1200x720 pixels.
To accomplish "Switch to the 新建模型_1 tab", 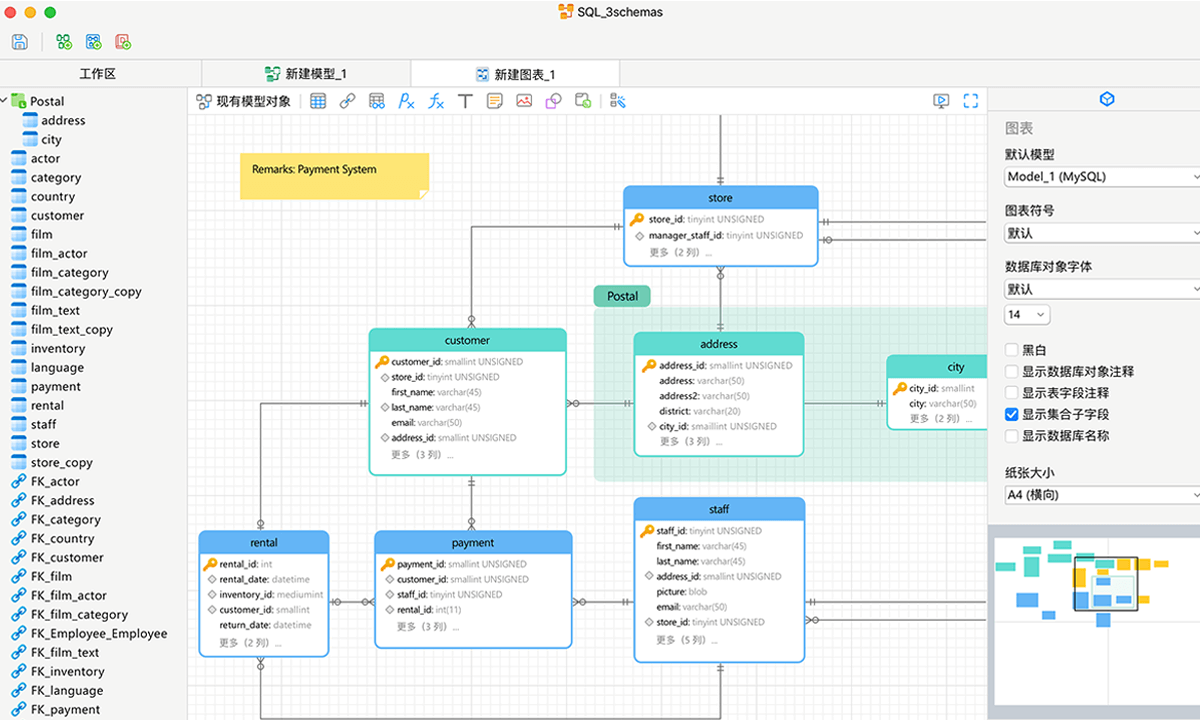I will (x=306, y=74).
